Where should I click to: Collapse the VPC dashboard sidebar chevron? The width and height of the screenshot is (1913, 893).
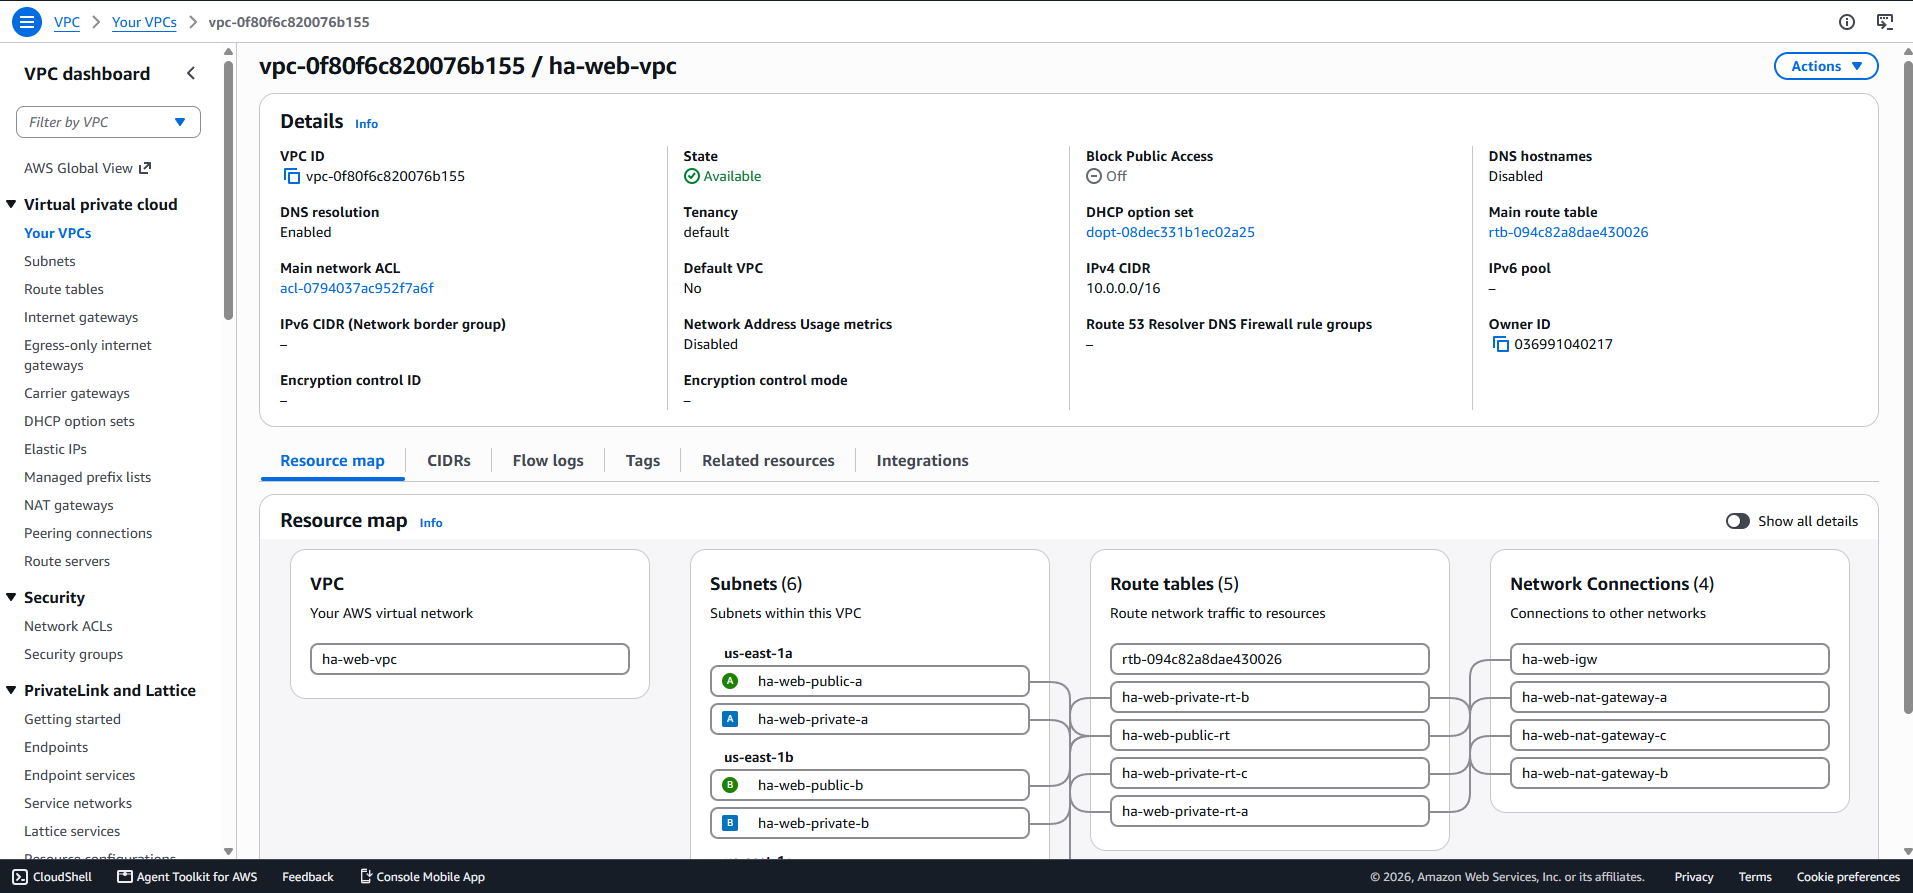pos(191,73)
